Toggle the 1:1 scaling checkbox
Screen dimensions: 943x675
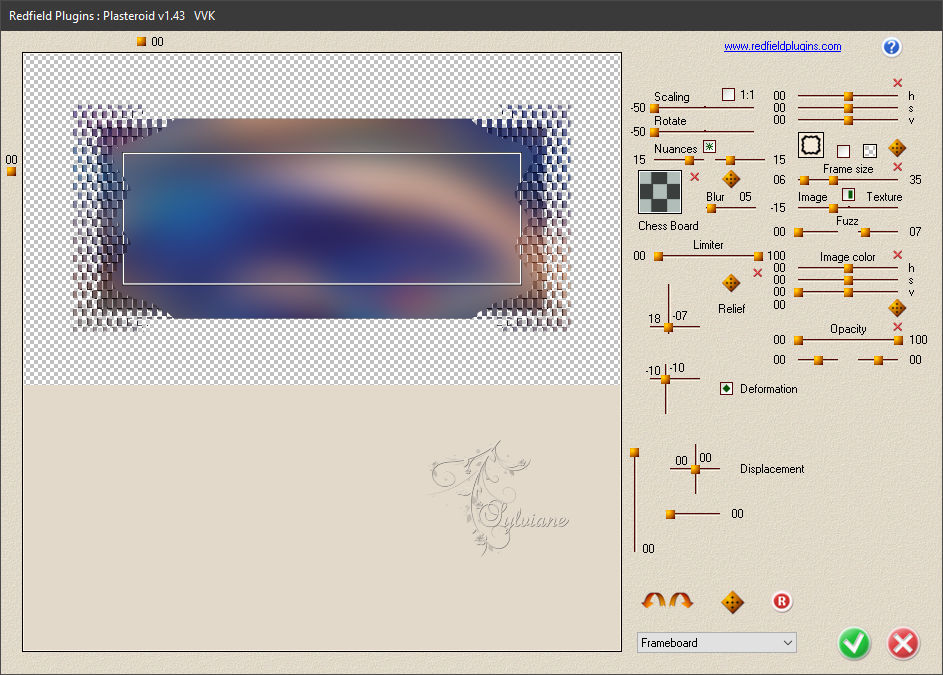click(728, 94)
